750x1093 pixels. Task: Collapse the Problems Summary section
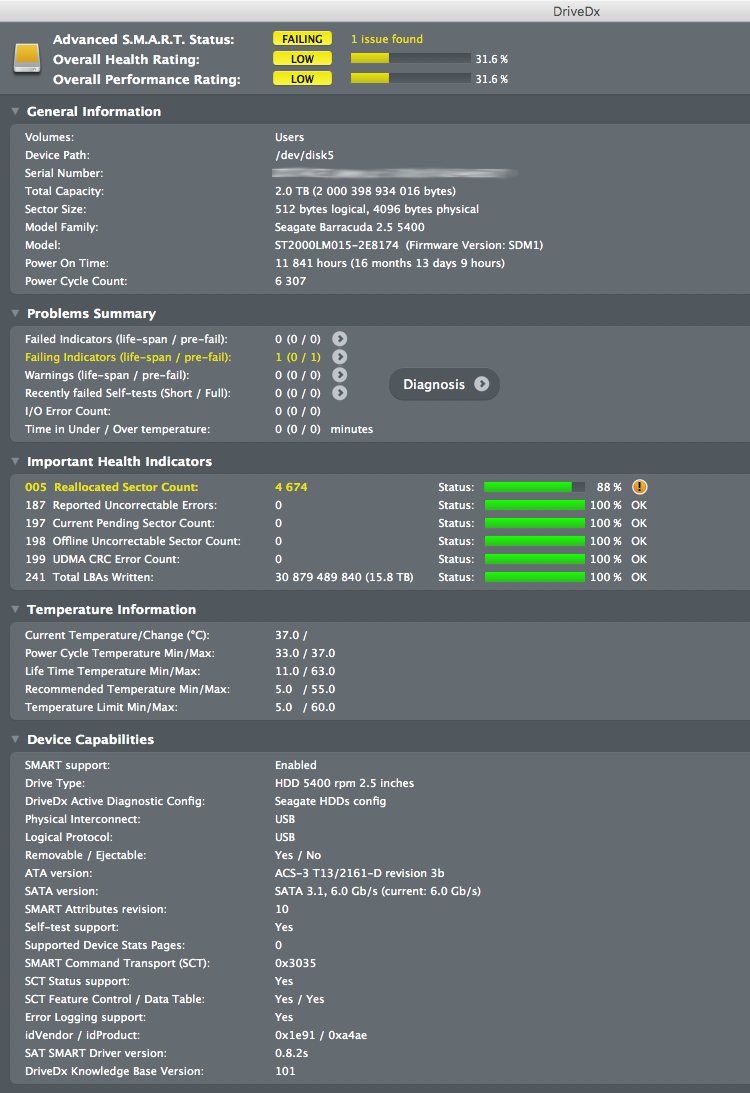coord(15,314)
